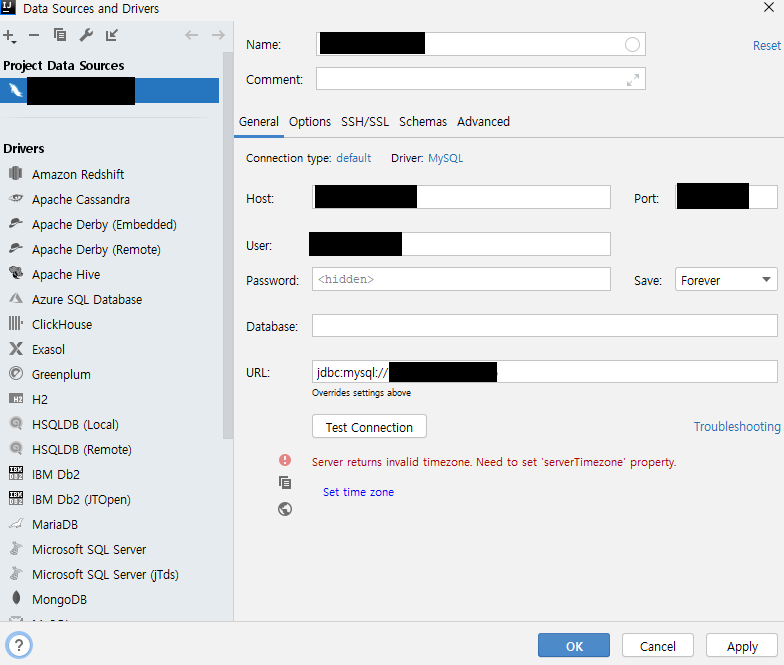Viewport: 784px width, 665px height.
Task: Focus the Password input field
Action: tap(461, 279)
